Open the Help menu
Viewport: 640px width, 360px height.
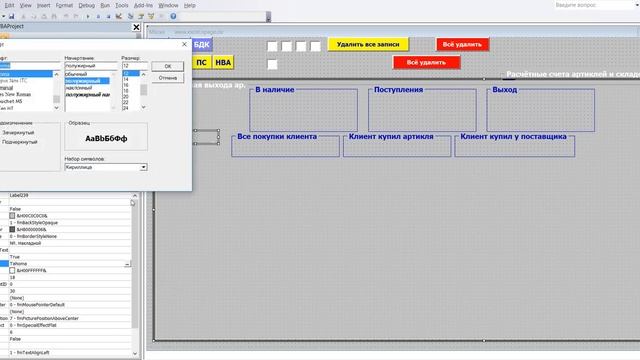(x=190, y=5)
